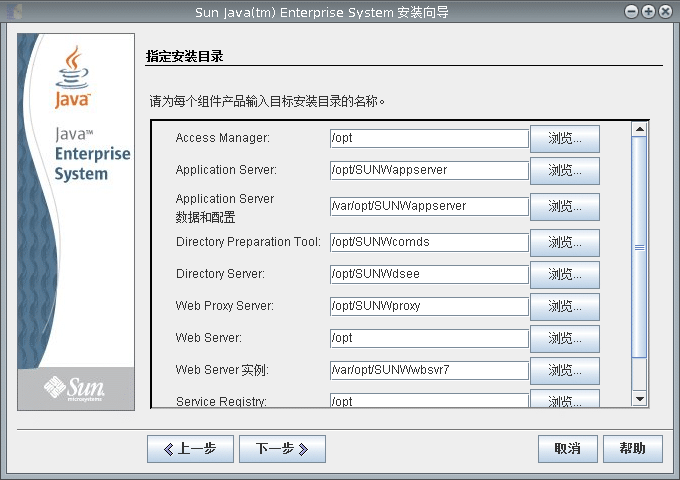This screenshot has height=480, width=680.
Task: Click Browse button for Directory Preparation Tool
Action: pos(565,243)
